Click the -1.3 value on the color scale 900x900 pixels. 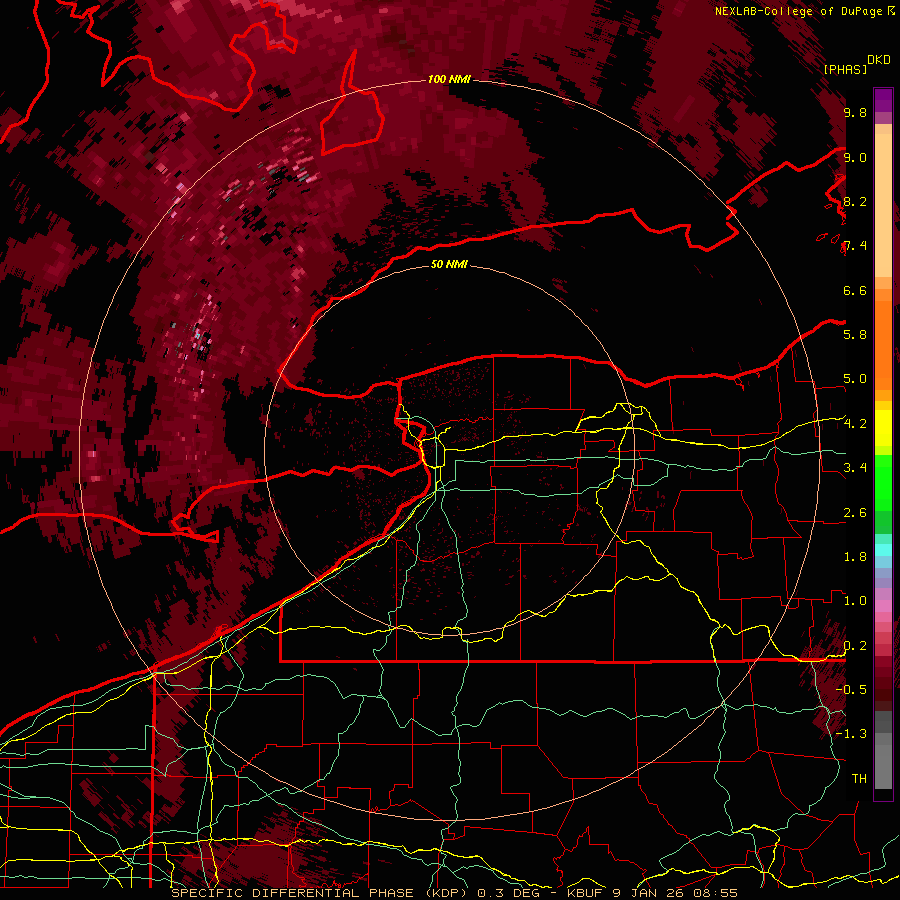tap(851, 734)
